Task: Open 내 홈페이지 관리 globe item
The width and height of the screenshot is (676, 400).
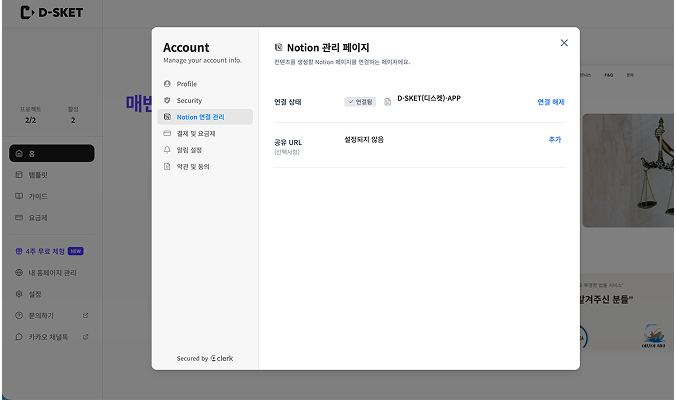Action: click(x=50, y=272)
